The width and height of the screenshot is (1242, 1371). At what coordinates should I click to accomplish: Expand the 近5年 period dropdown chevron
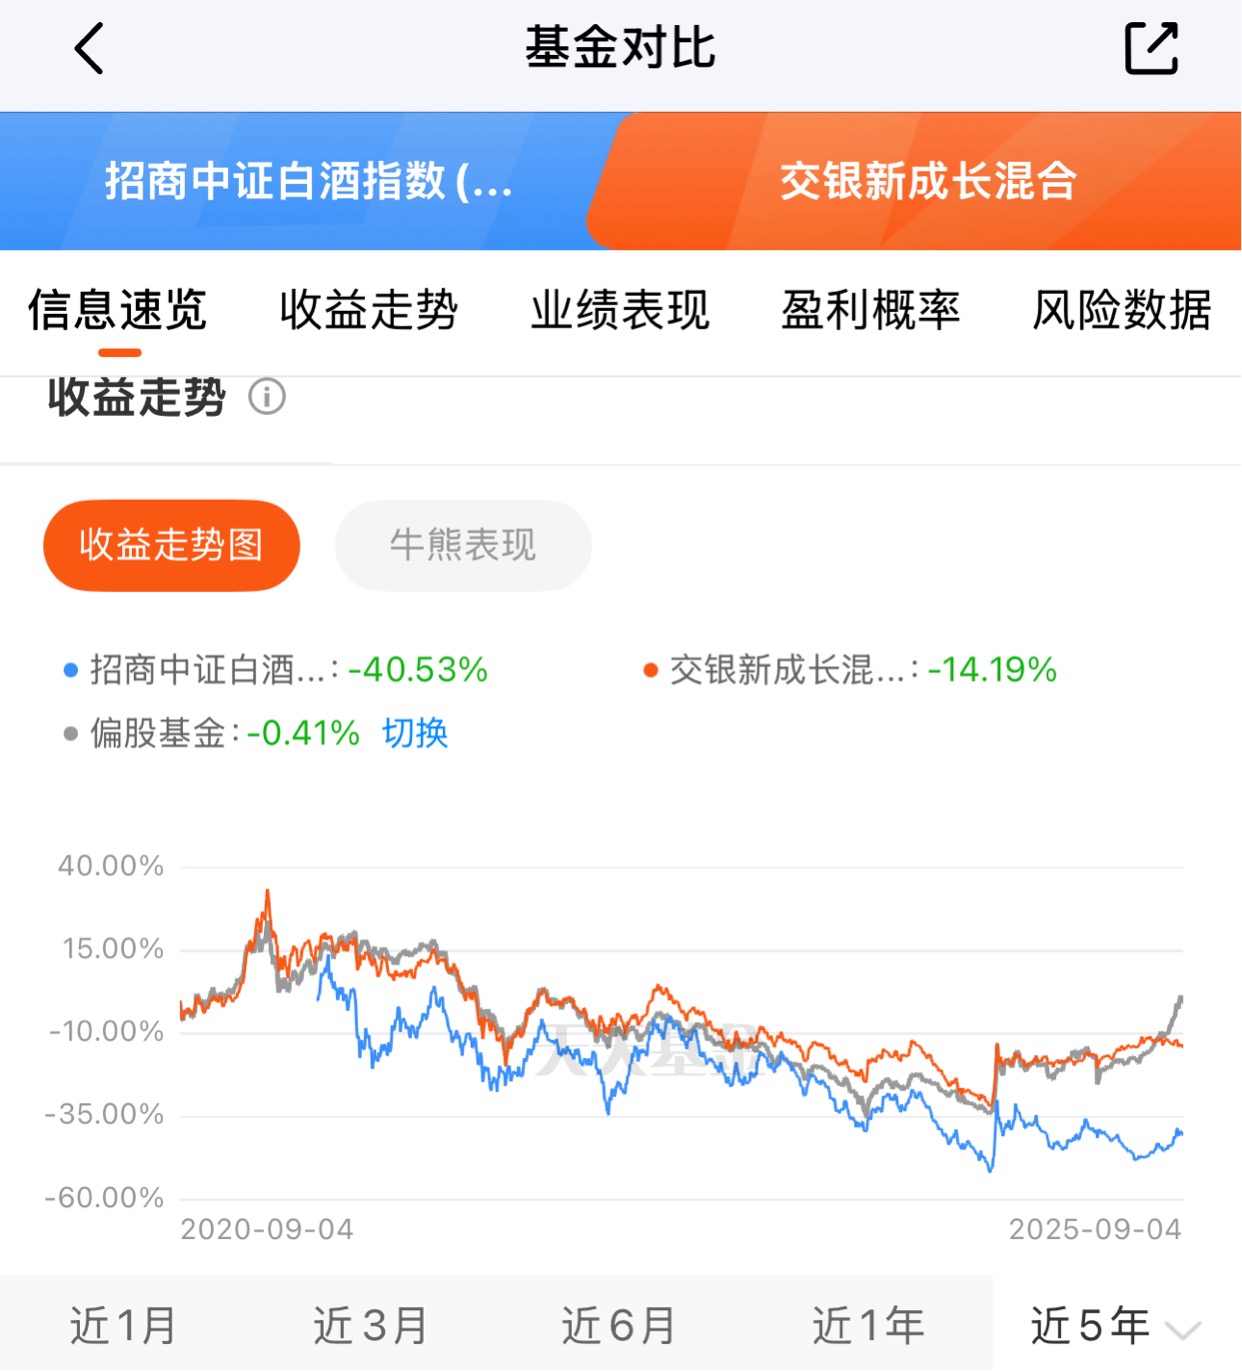[1184, 1330]
